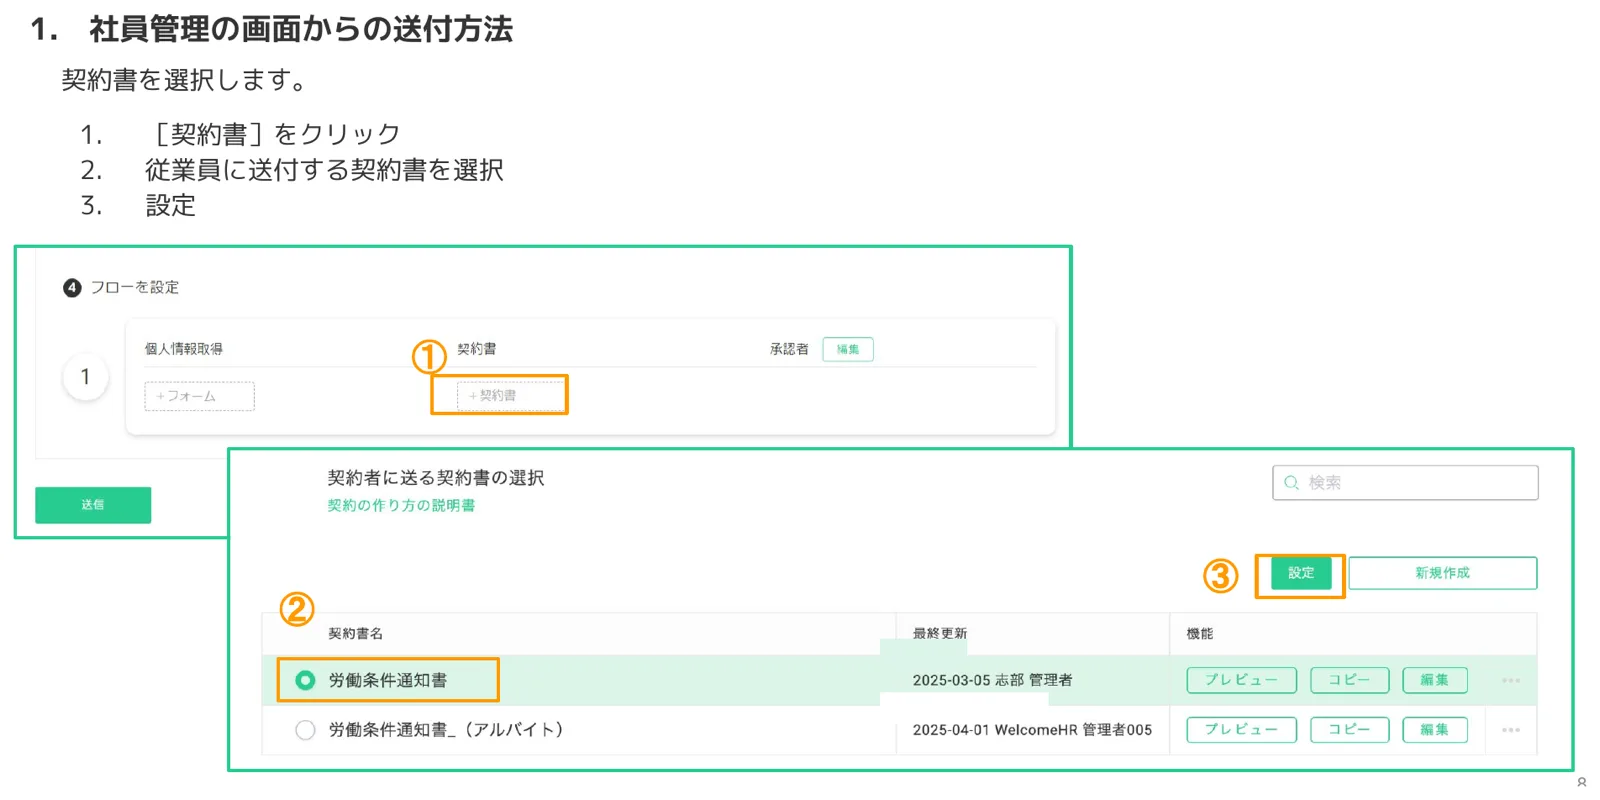Click the search magnifier icon
Image resolution: width=1600 pixels, height=800 pixels.
(x=1291, y=483)
